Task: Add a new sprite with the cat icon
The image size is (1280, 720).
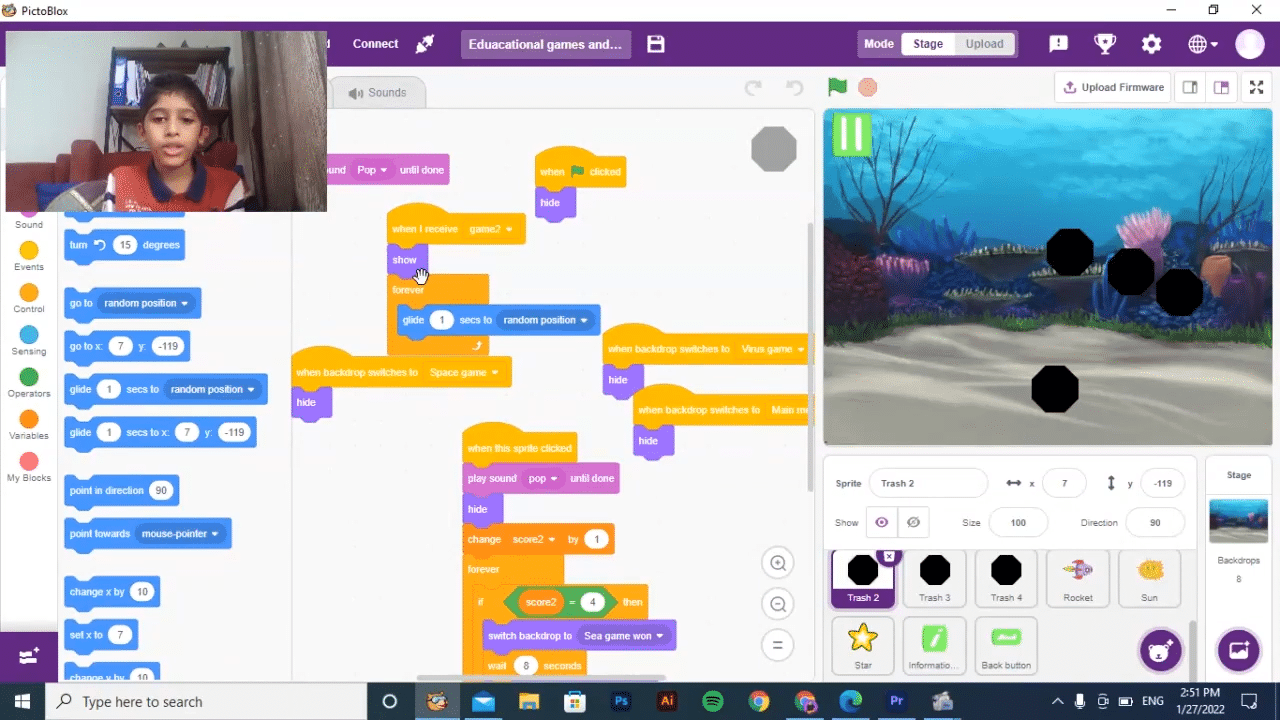Action: 1160,650
